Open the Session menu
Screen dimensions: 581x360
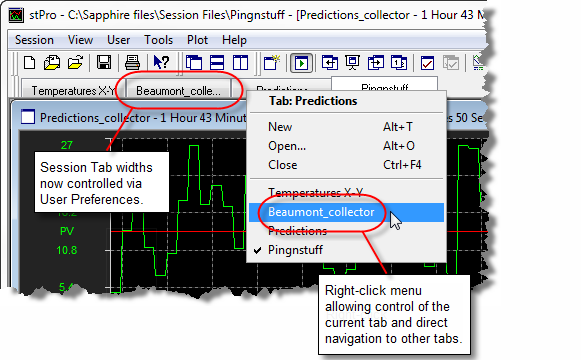pos(34,40)
